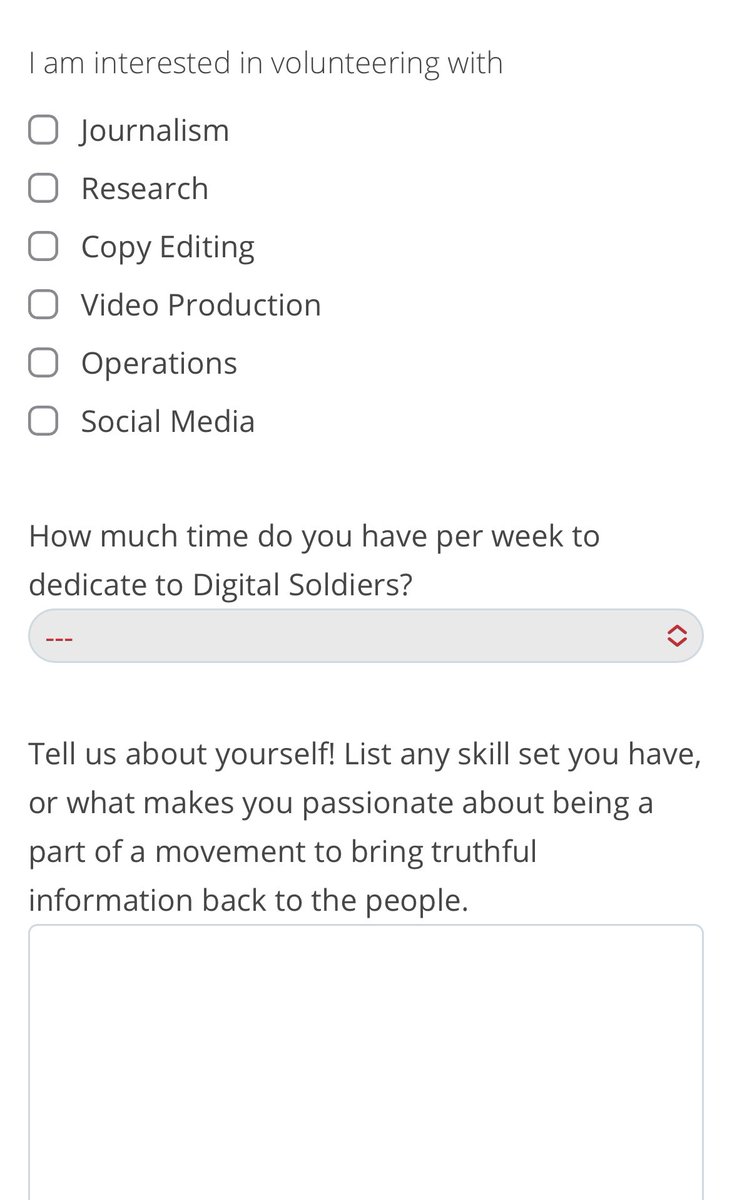Select the Video Production checkbox
732x1200 pixels.
pos(43,305)
